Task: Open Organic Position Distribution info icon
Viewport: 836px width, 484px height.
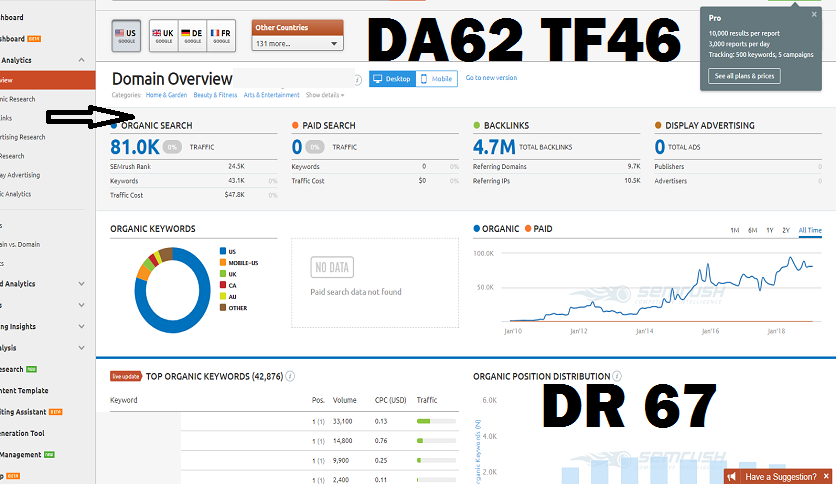Action: pos(617,376)
